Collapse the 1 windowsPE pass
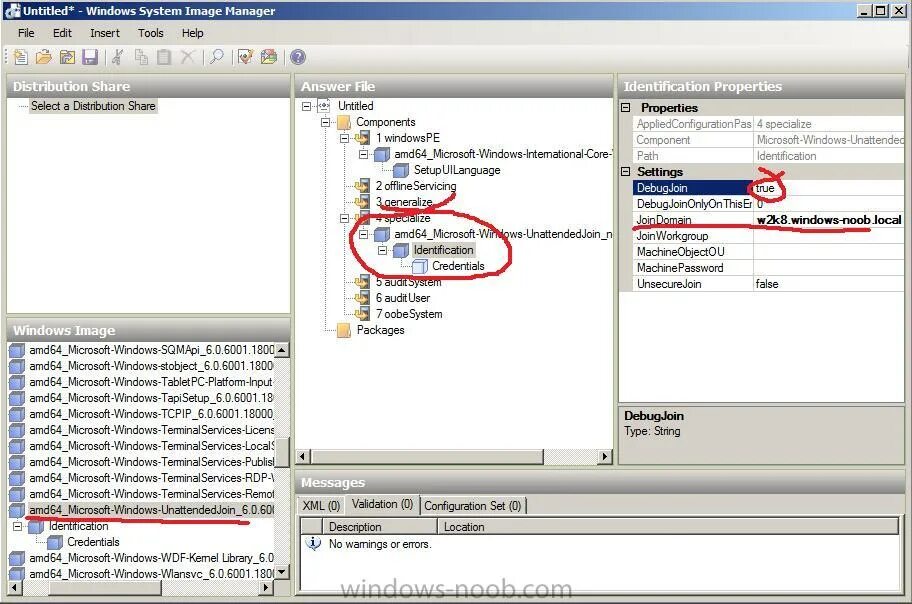The image size is (912, 604). tap(344, 138)
